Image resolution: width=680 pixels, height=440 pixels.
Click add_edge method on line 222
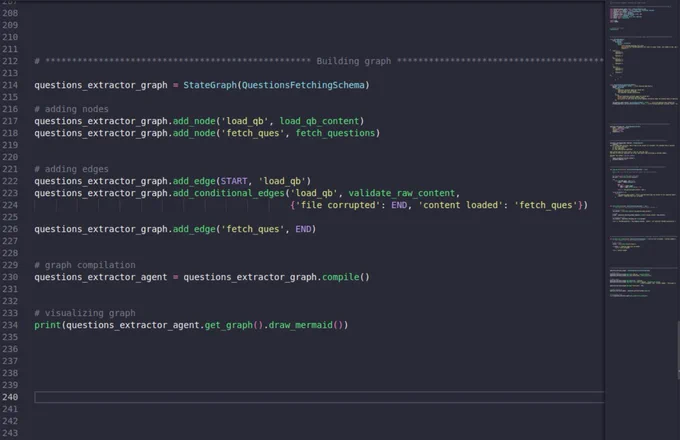(194, 181)
